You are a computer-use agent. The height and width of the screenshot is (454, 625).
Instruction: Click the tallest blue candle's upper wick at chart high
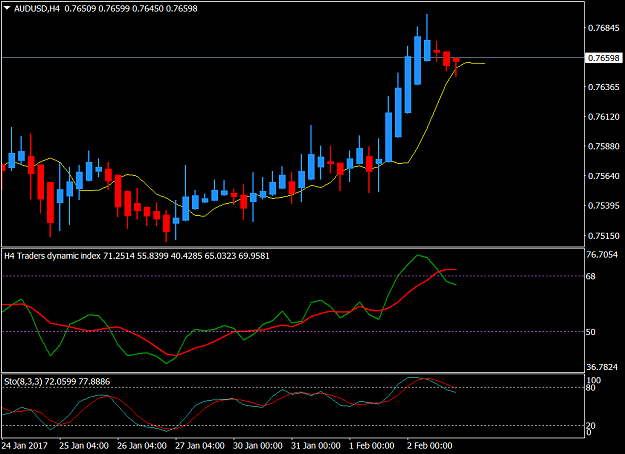coord(427,26)
